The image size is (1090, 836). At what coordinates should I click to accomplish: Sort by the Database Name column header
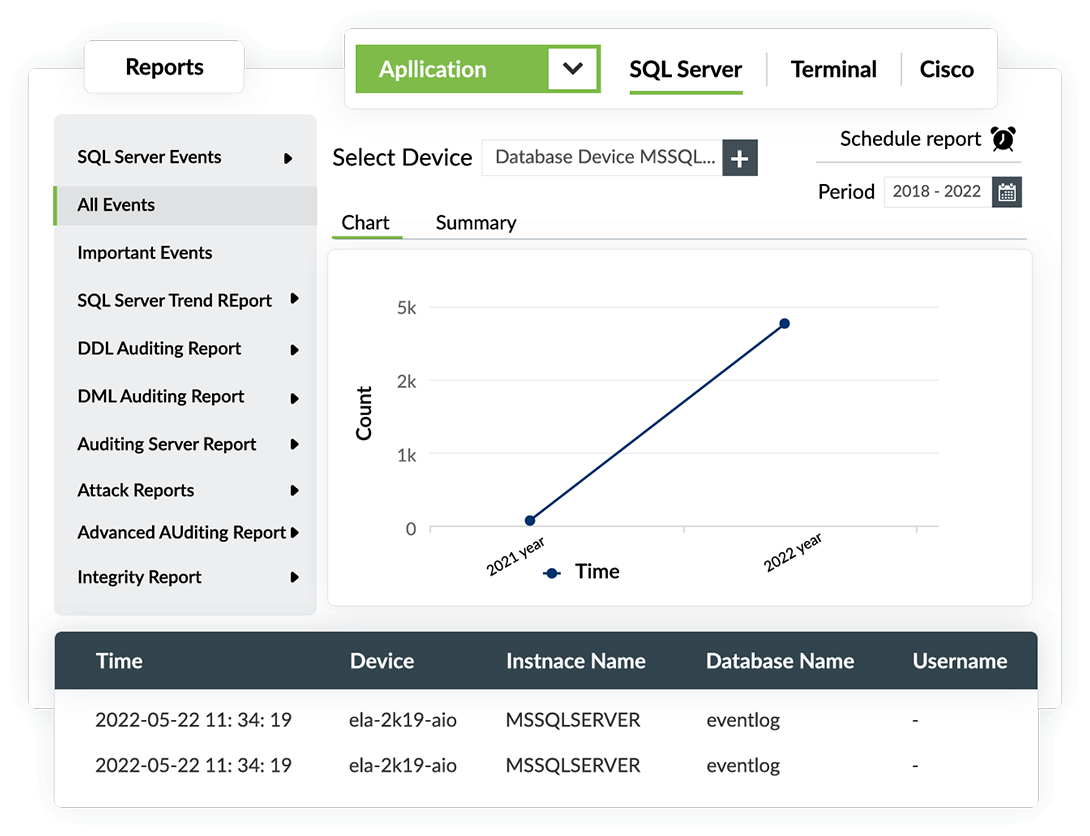779,661
